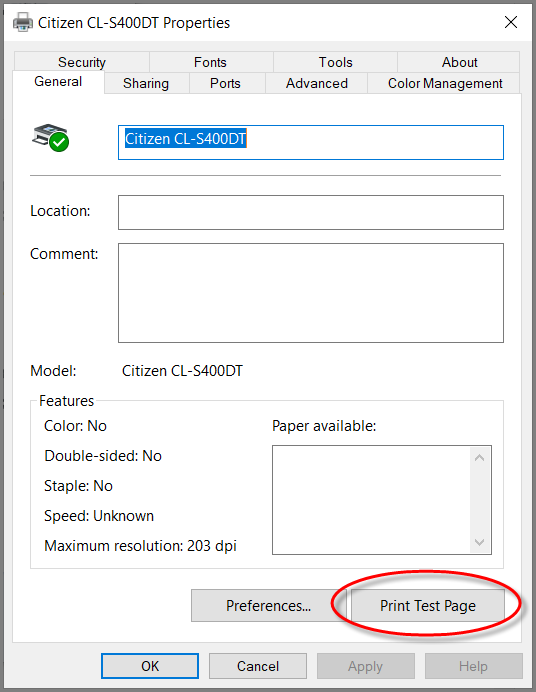The height and width of the screenshot is (692, 536).
Task: Click the 'Model:' label
Action: pyautogui.click(x=53, y=371)
